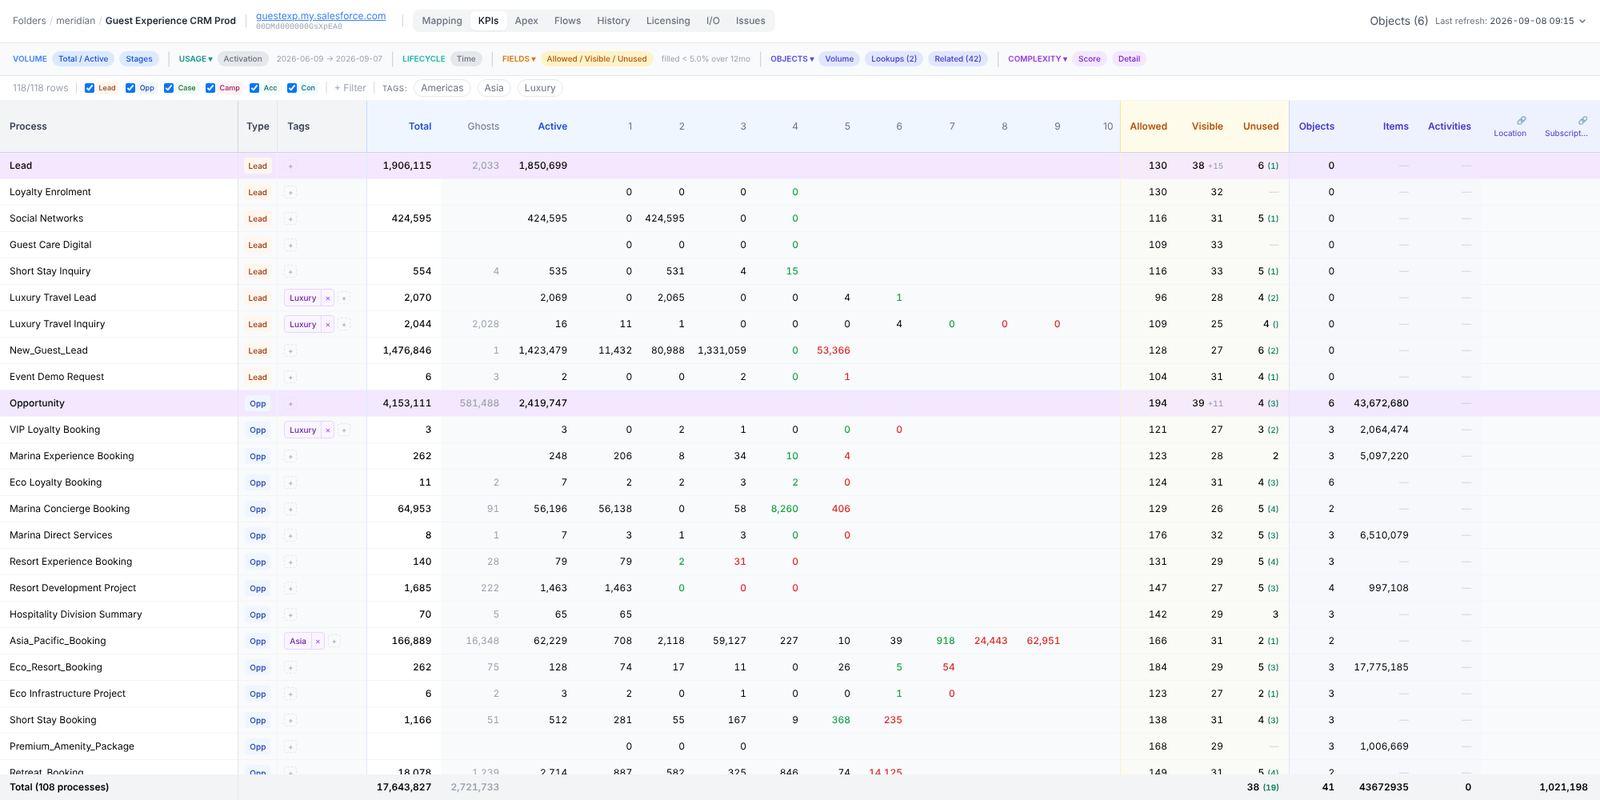
Task: Select the Stages volume pill
Action: (139, 59)
